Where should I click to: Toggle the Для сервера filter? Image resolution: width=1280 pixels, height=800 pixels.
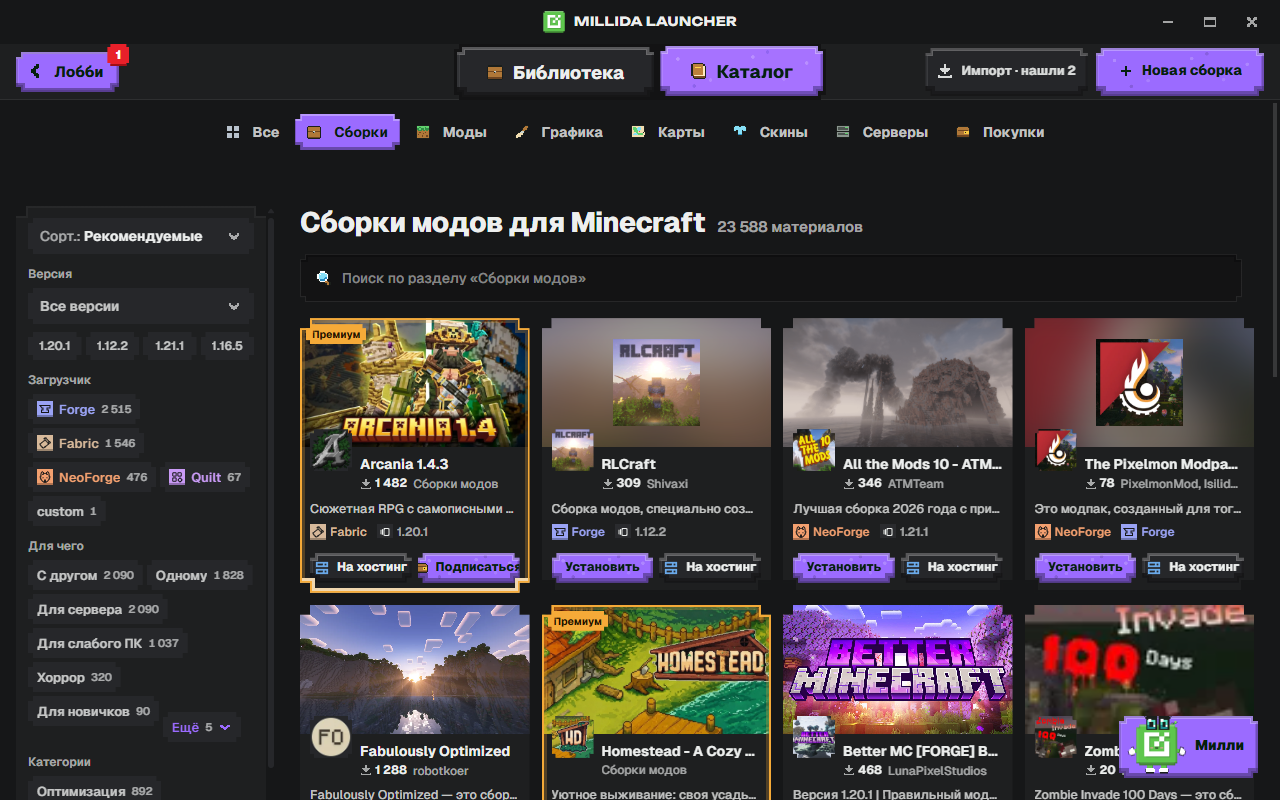(98, 609)
